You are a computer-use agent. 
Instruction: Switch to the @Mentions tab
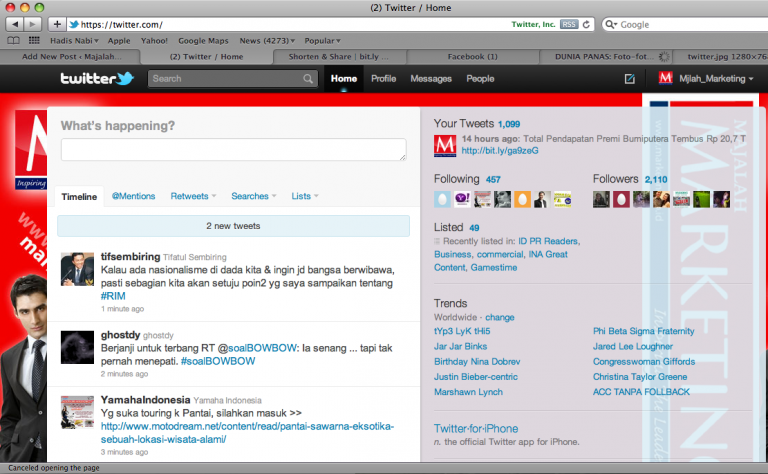pyautogui.click(x=133, y=196)
